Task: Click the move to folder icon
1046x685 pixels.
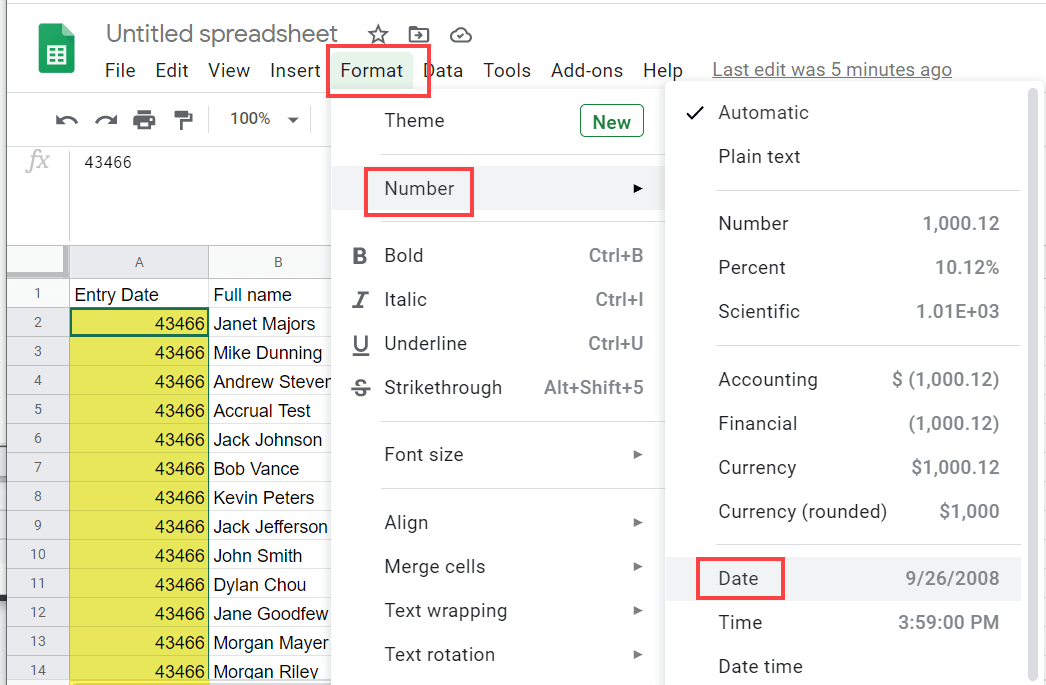Action: [x=418, y=34]
